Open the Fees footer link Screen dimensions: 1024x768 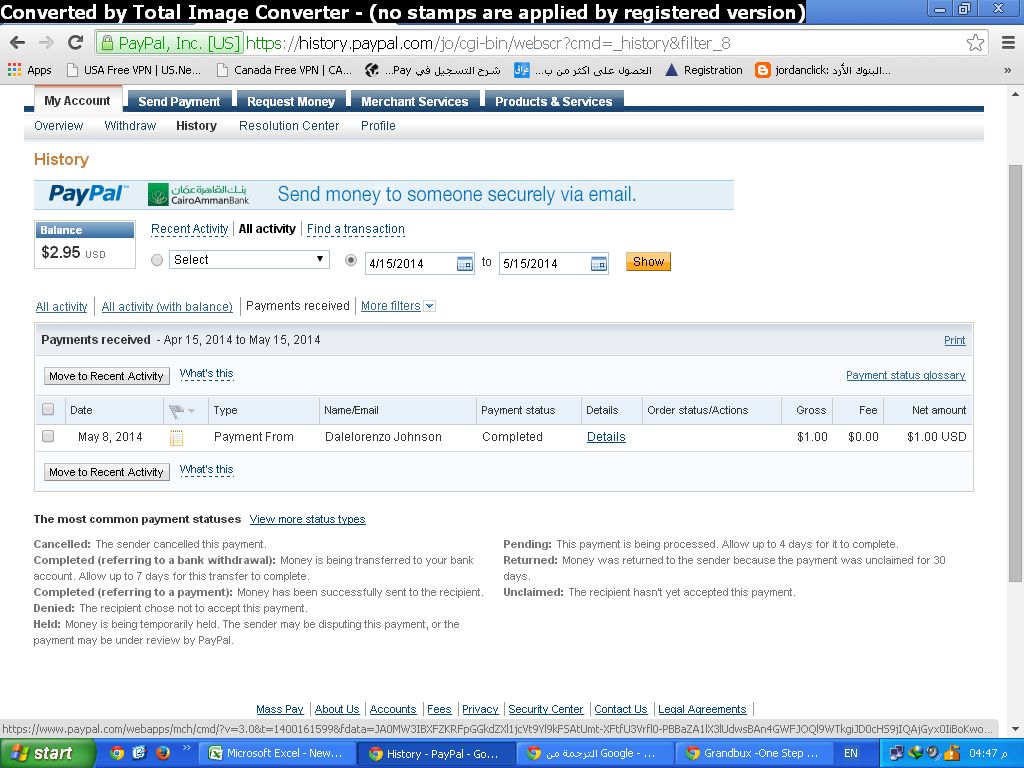click(439, 709)
